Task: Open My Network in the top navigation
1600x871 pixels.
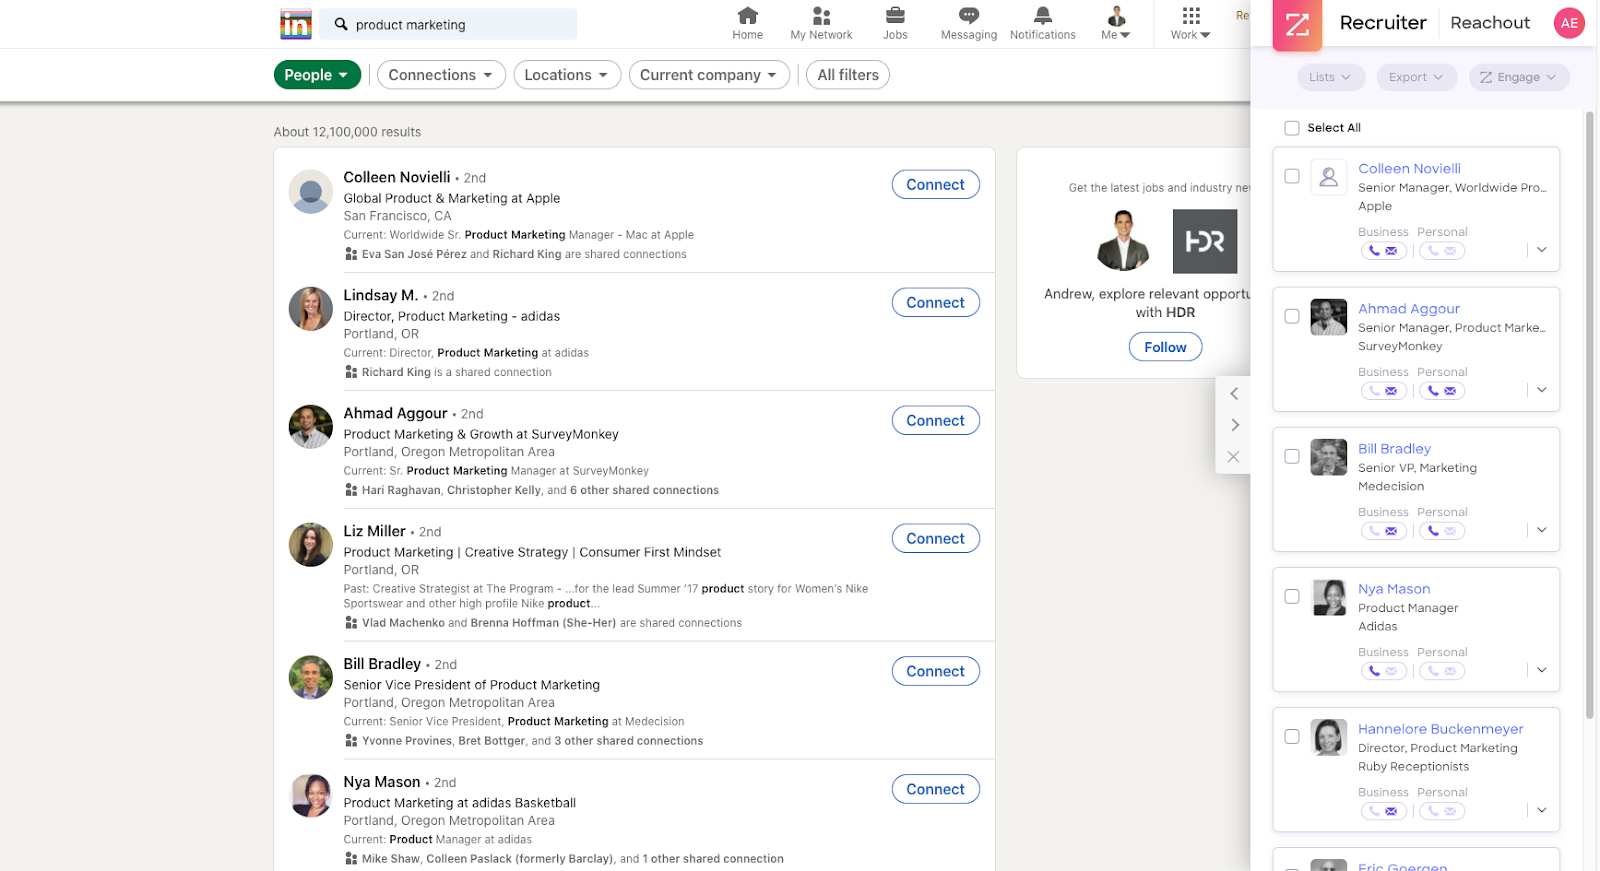Action: click(x=821, y=24)
